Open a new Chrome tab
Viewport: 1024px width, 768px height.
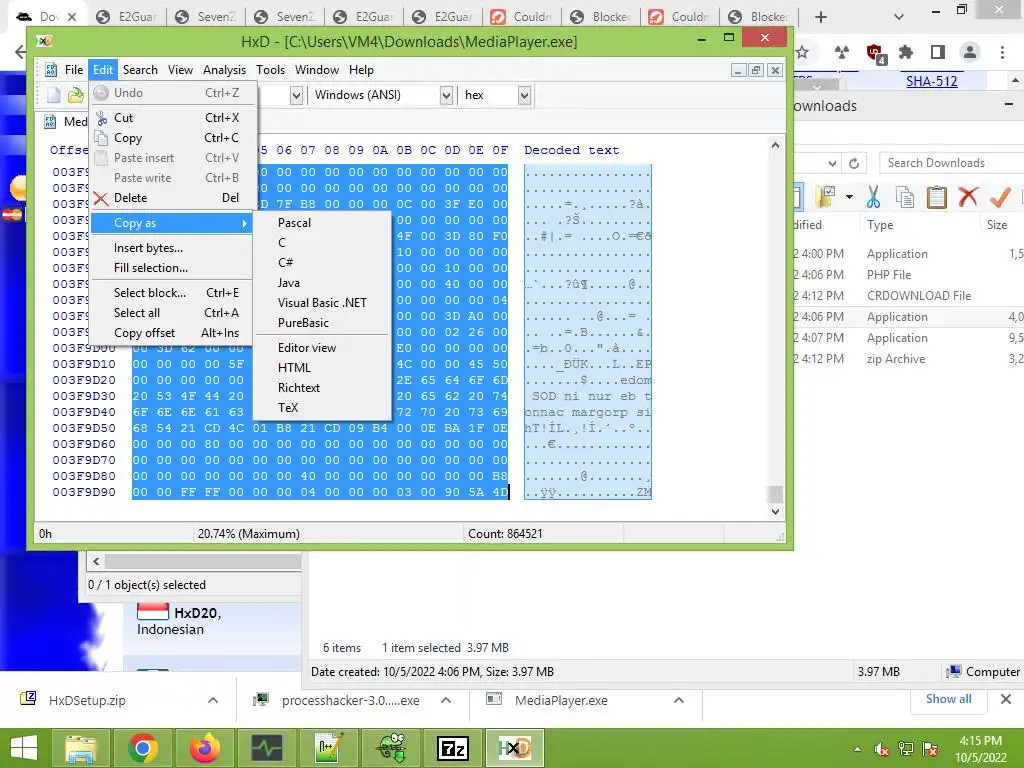[x=821, y=17]
